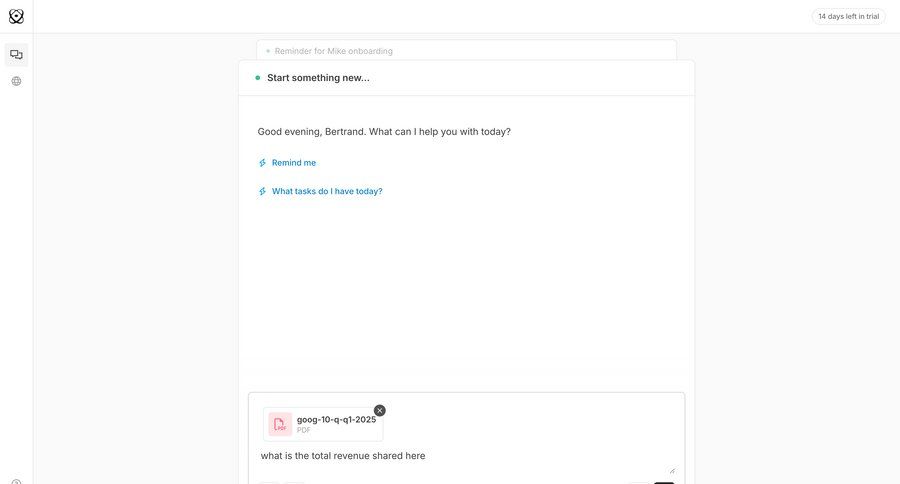Screen dimensions: 900x484
Task: Click the app logo in top-left corner
Action: click(x=16, y=16)
